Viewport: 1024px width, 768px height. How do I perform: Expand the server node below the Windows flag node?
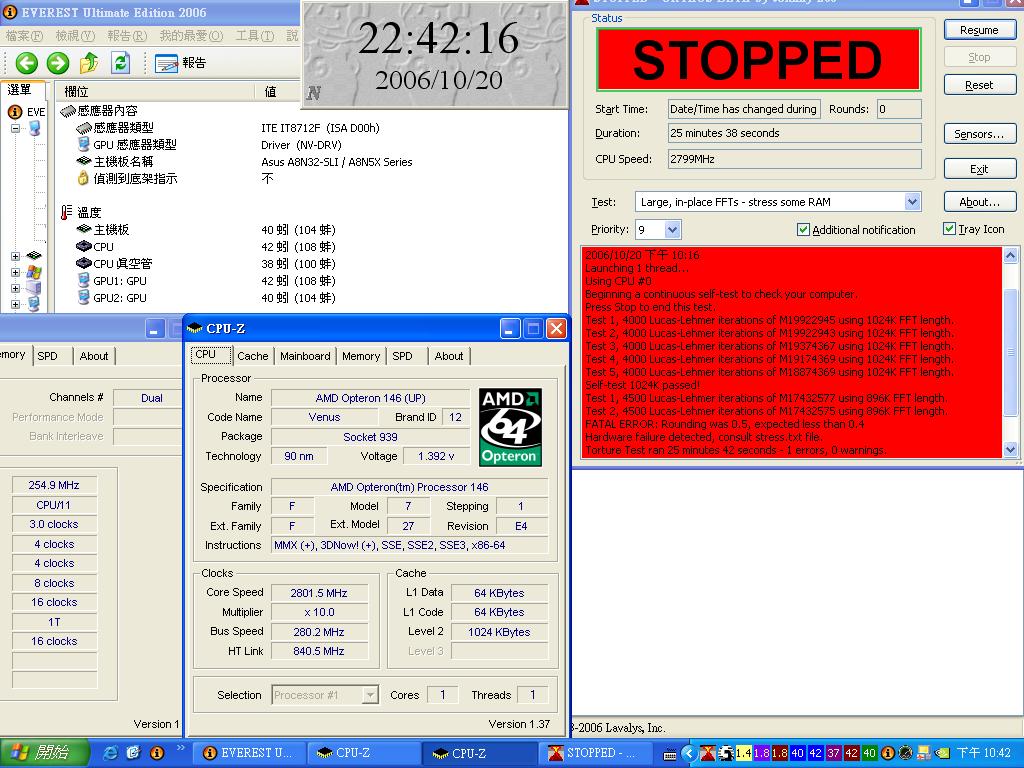pyautogui.click(x=15, y=288)
